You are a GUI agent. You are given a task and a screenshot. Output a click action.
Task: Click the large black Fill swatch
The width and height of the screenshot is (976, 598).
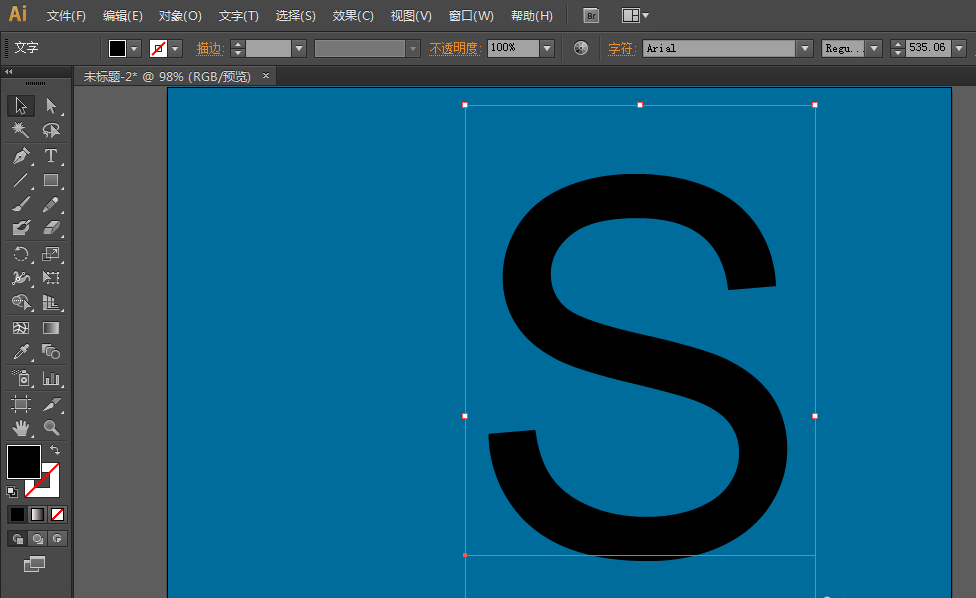coord(24,462)
